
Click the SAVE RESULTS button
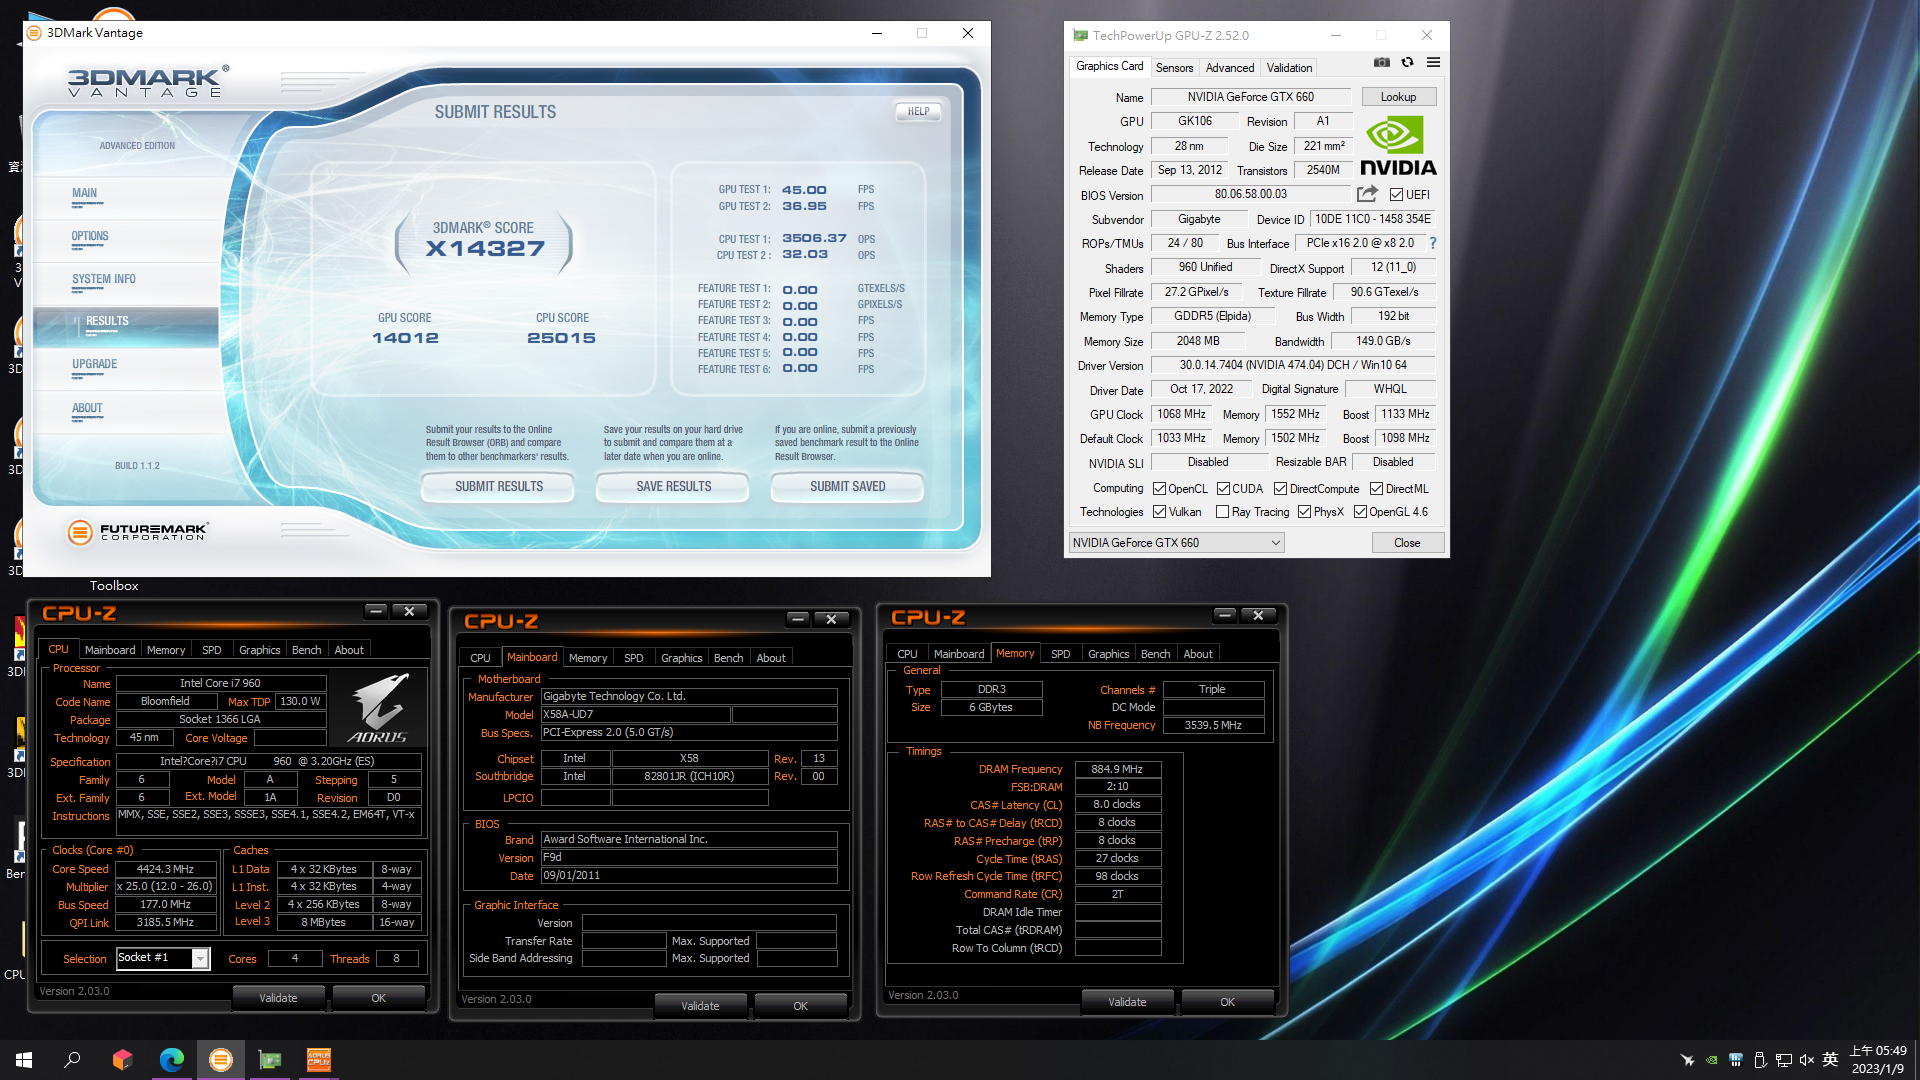674,487
